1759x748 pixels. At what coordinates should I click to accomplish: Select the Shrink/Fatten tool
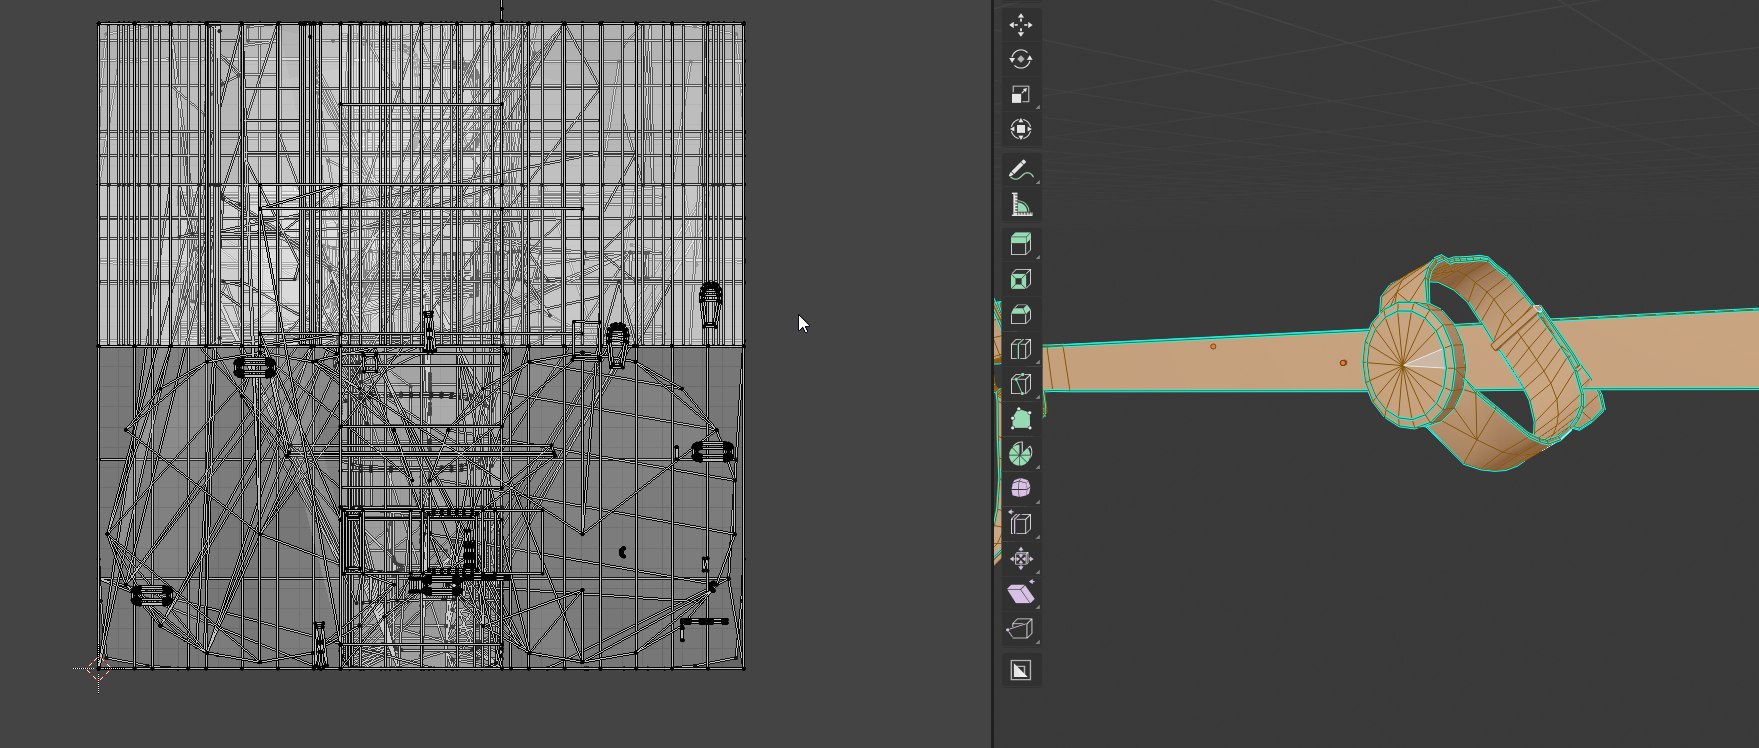tap(1020, 559)
